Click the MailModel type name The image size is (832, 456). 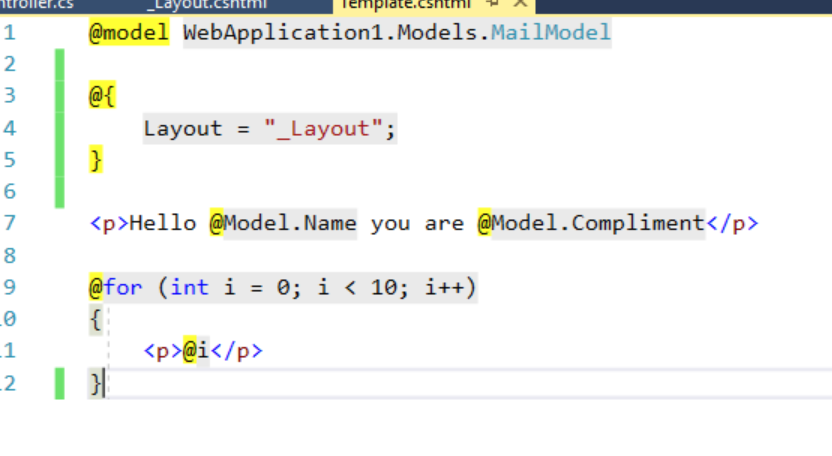click(x=550, y=32)
